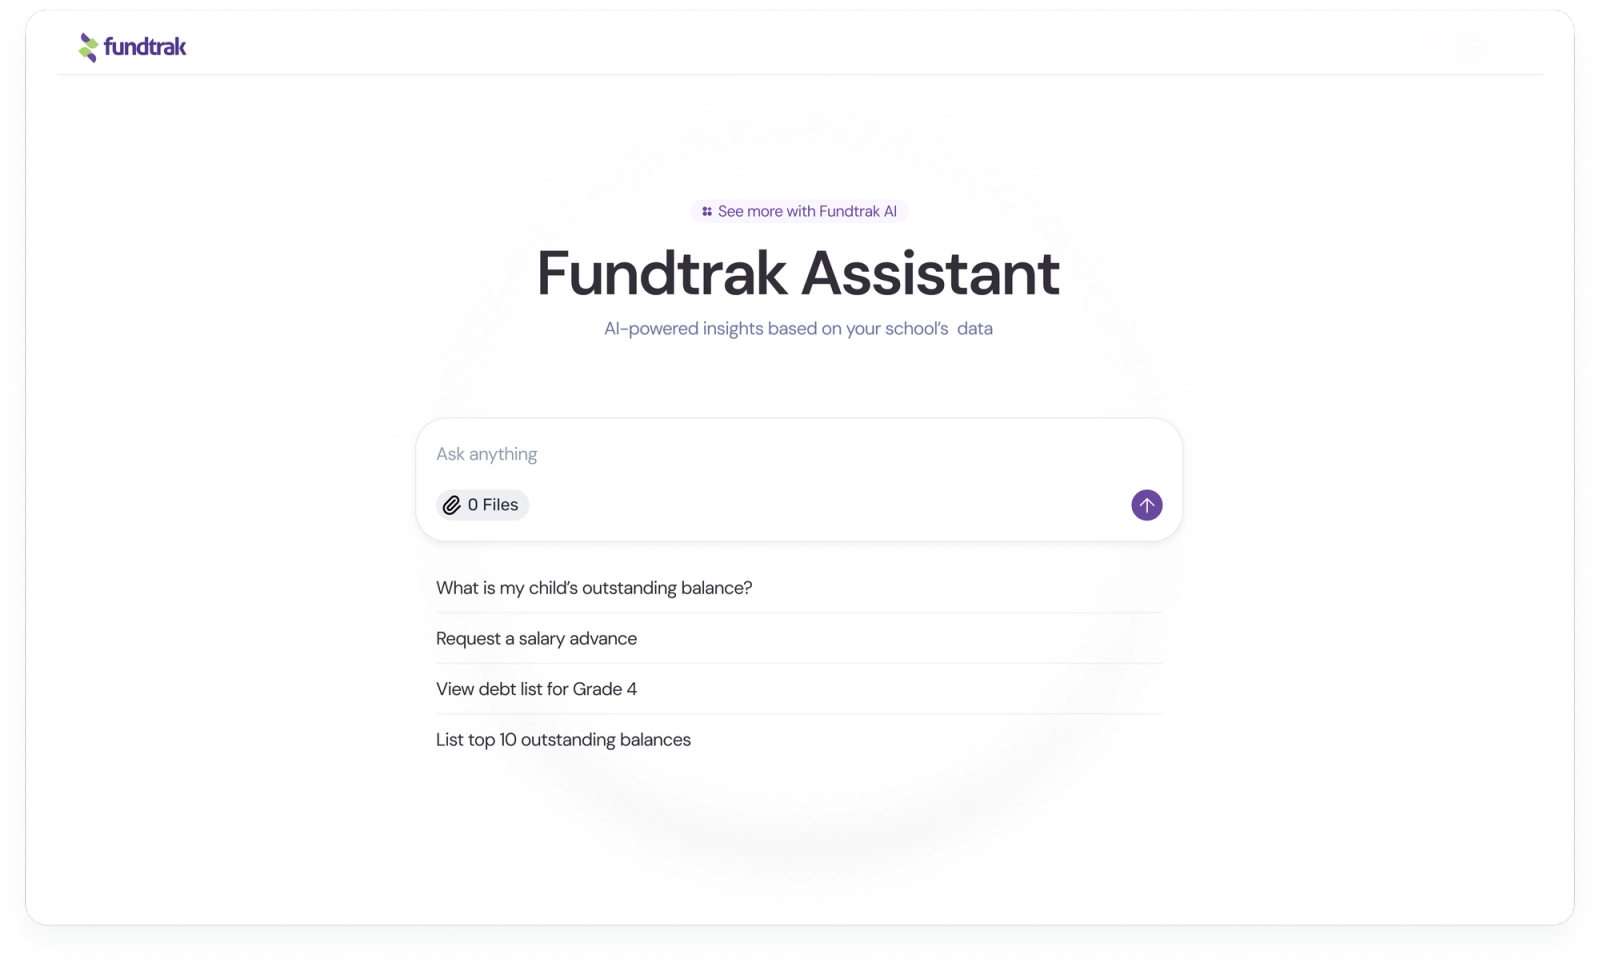This screenshot has width=1600, height=966.
Task: Select 'What is my child's outstanding balance?' suggestion
Action: tap(799, 588)
